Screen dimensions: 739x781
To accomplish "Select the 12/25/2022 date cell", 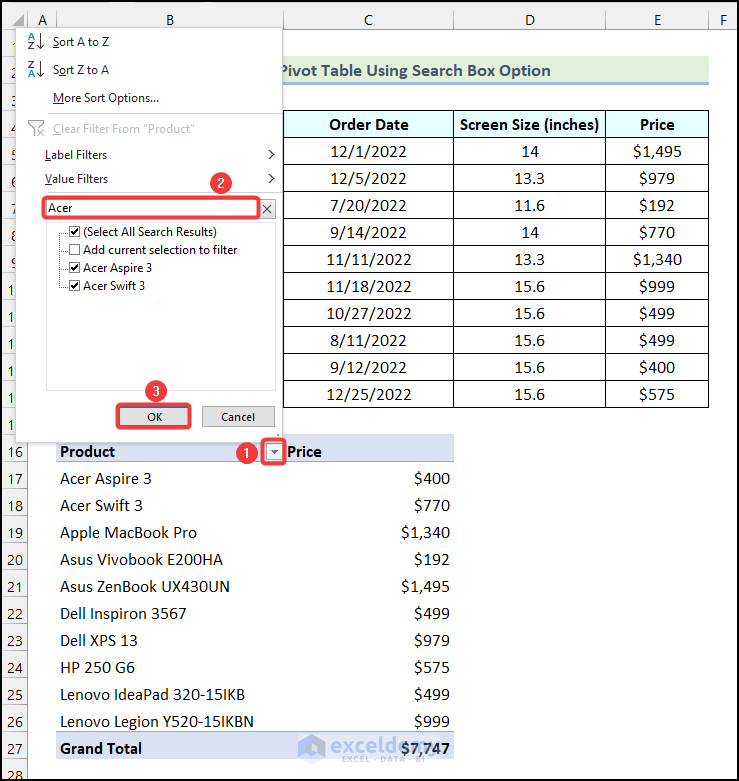I will [369, 394].
